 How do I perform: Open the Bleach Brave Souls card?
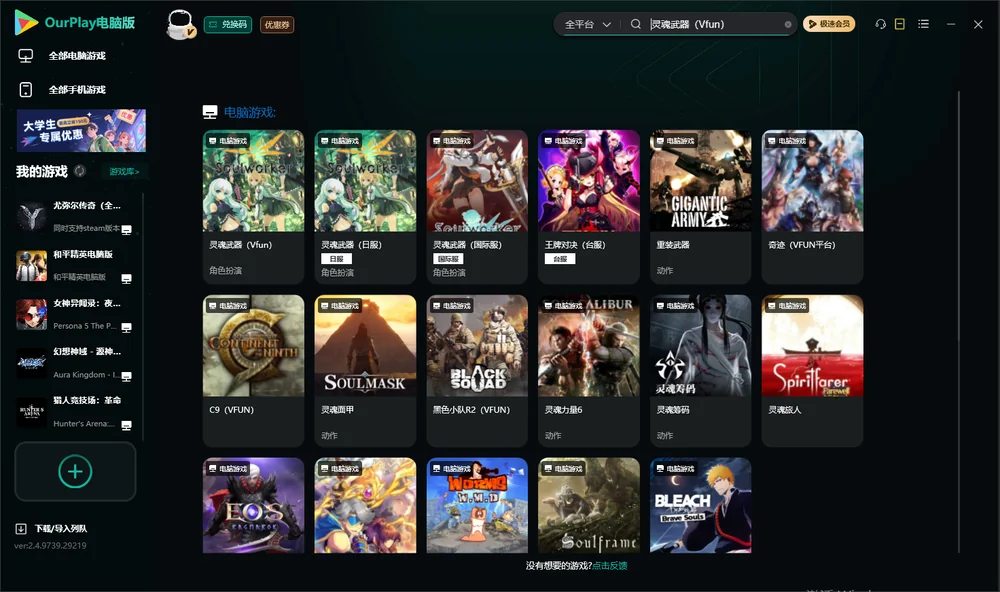pyautogui.click(x=700, y=505)
